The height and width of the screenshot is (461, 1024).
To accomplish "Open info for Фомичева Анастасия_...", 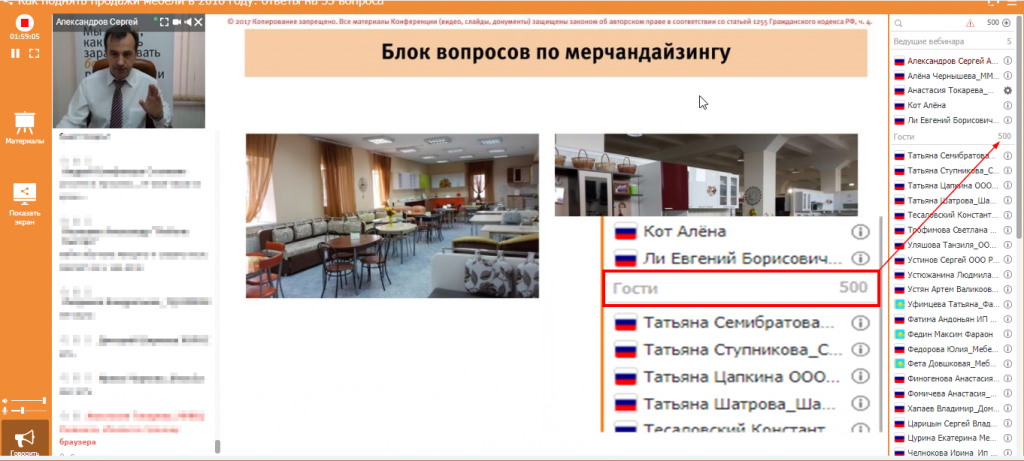I will 1007,393.
